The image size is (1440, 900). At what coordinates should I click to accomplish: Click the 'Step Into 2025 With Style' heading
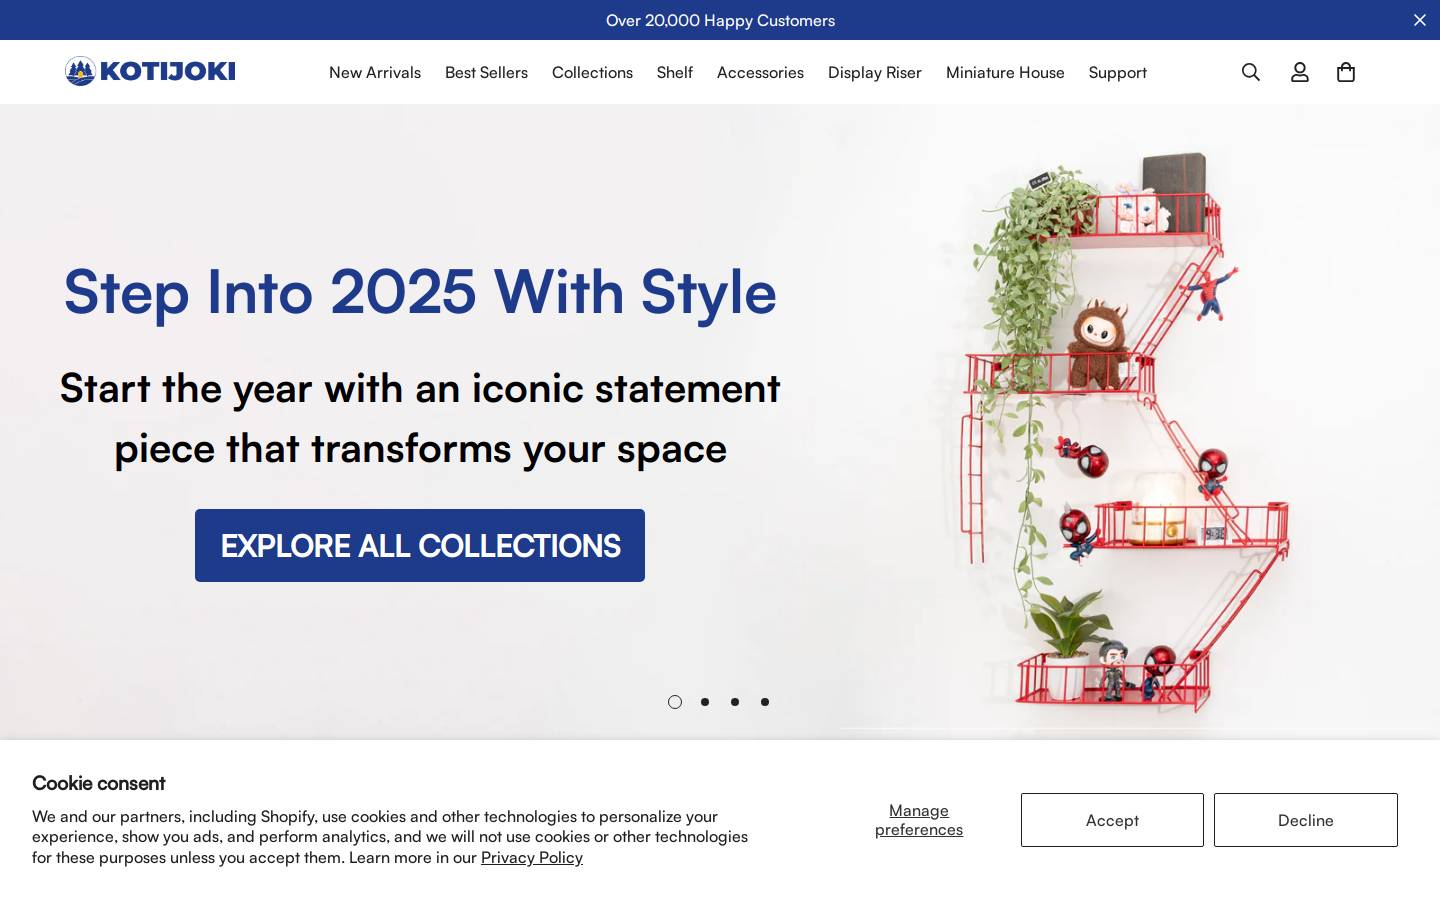coord(420,292)
